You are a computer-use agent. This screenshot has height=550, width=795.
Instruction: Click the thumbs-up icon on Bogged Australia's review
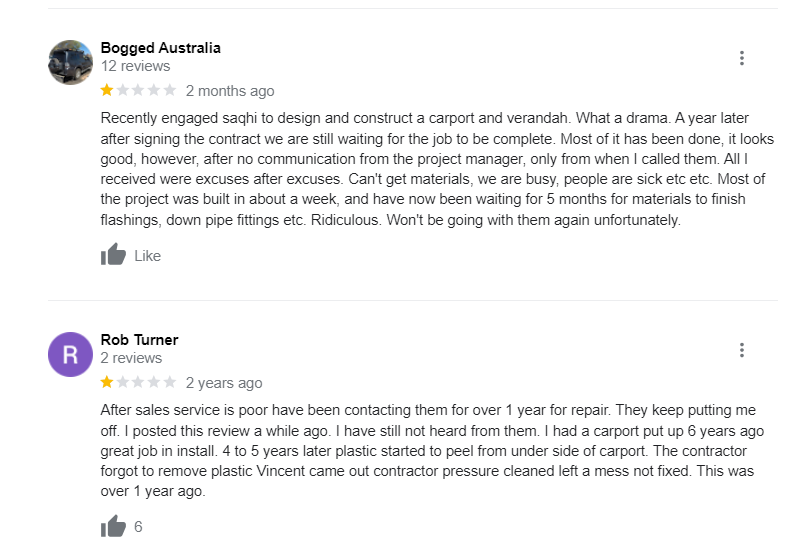(113, 255)
